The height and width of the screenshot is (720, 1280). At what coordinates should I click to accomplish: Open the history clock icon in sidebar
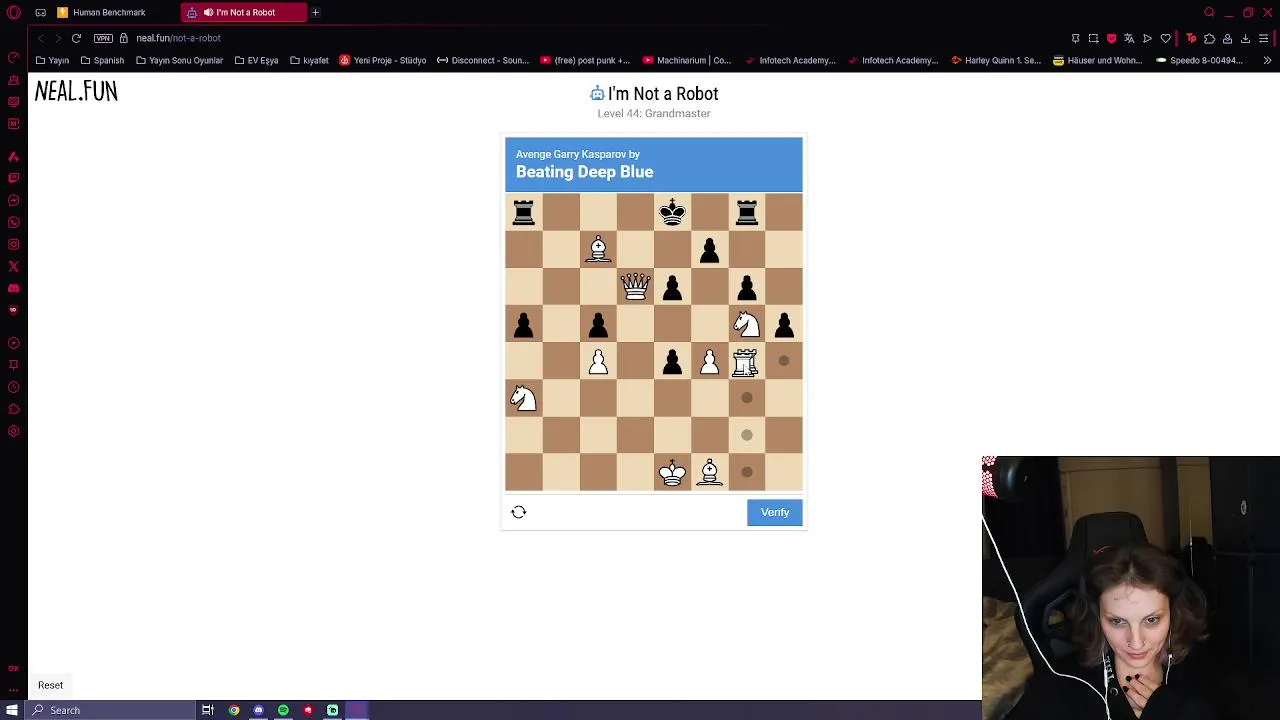click(x=13, y=387)
